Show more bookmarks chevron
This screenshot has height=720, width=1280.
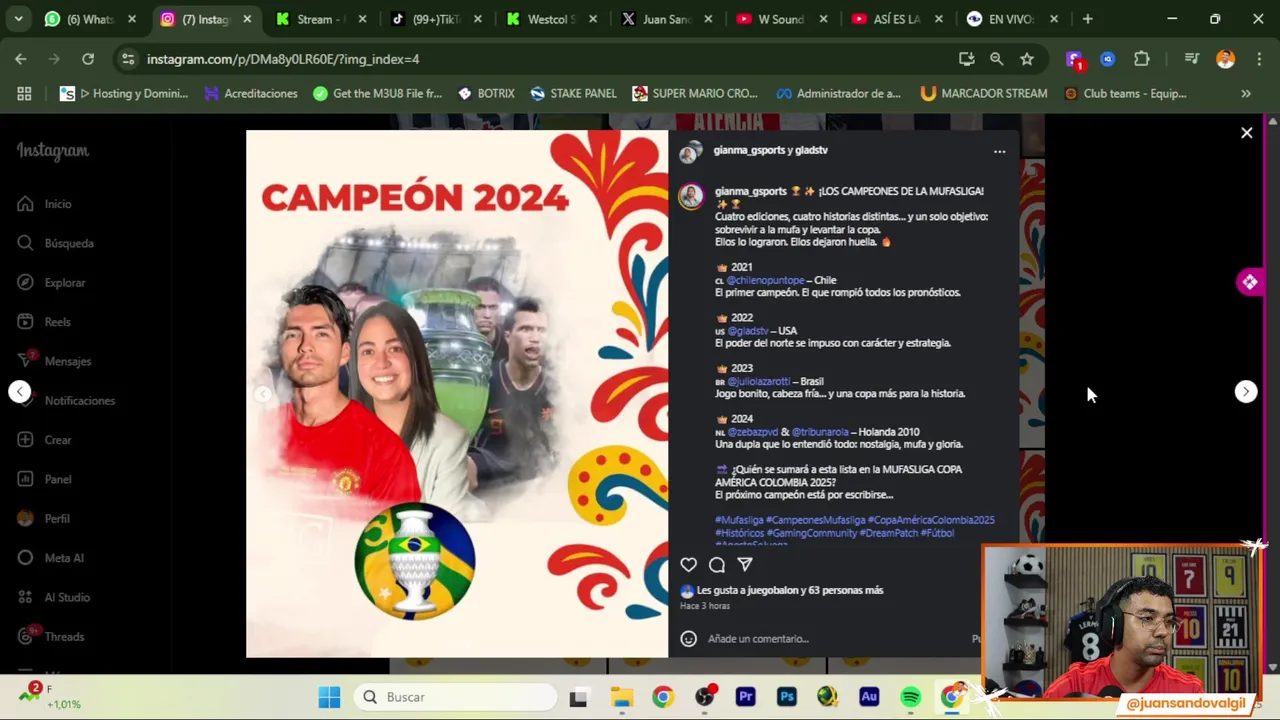[1246, 93]
